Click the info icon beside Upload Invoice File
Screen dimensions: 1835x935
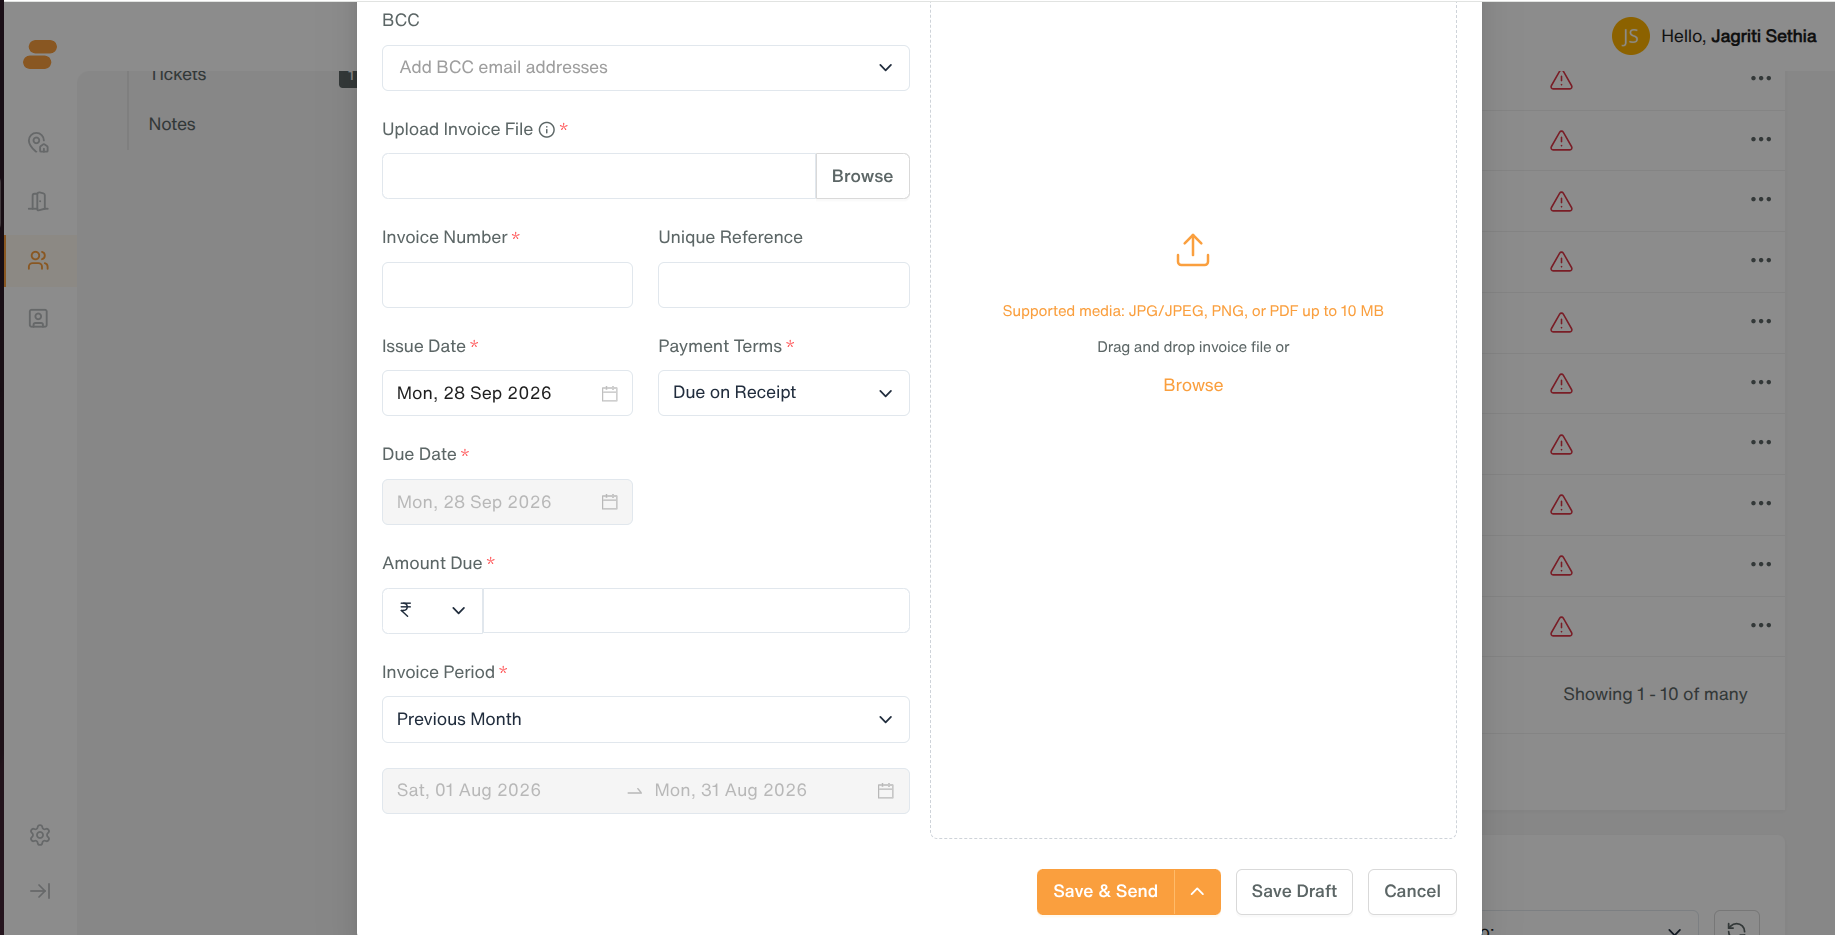547,130
